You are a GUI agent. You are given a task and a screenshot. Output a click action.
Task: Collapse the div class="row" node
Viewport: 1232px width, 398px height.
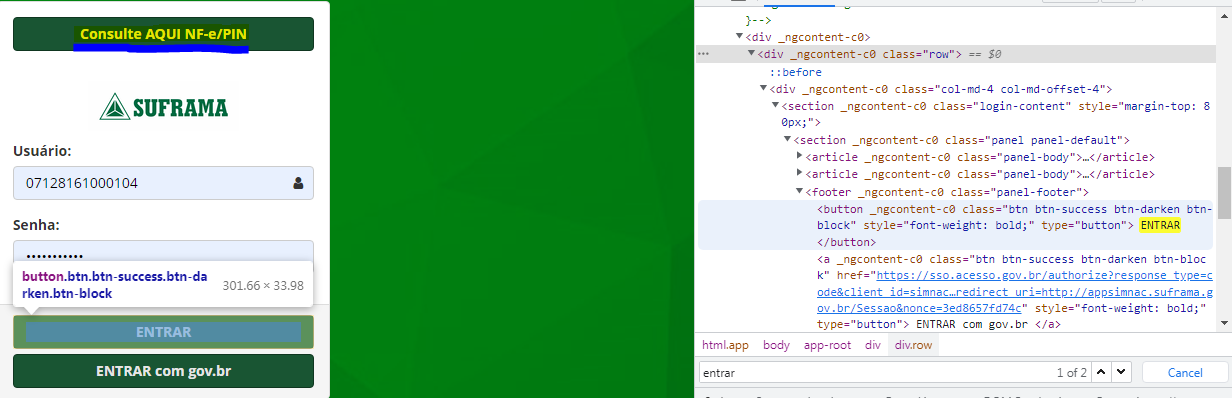(751, 54)
